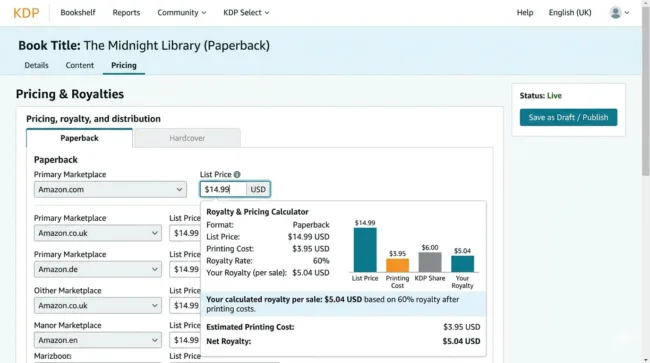Click the Your Royalty (per sale) row
The height and width of the screenshot is (363, 650).
[268, 273]
